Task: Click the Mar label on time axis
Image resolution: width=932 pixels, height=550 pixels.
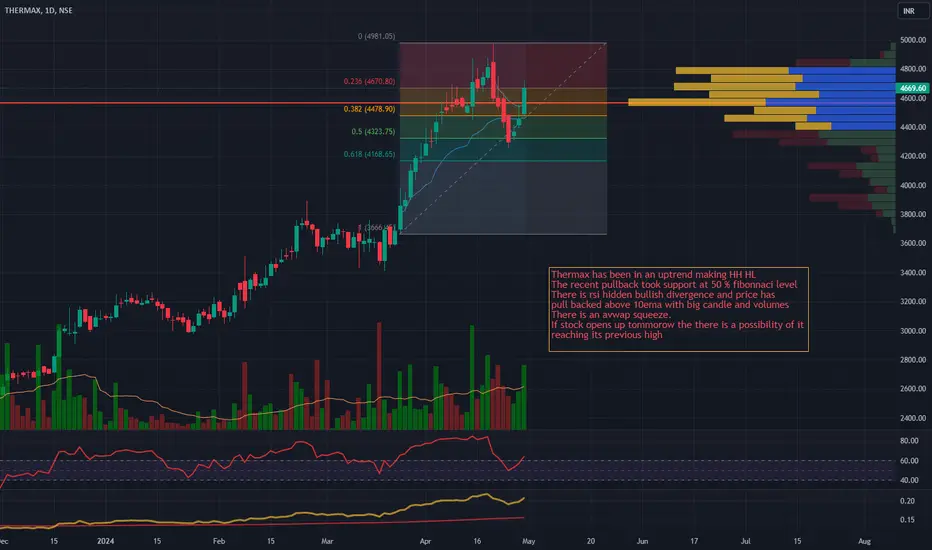Action: 327,541
